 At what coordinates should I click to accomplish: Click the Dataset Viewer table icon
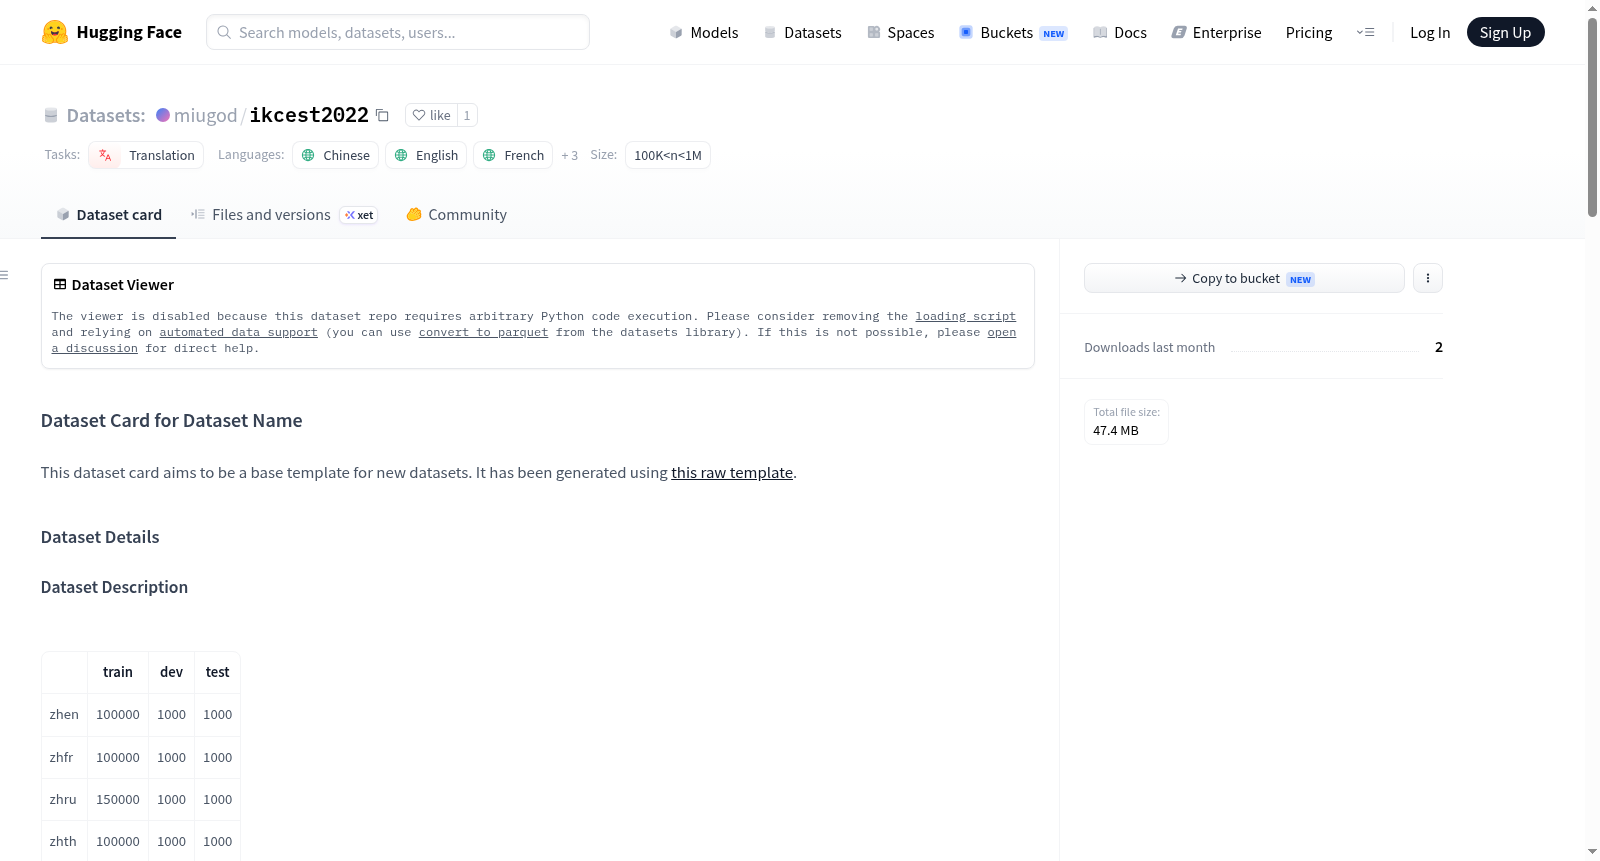60,284
